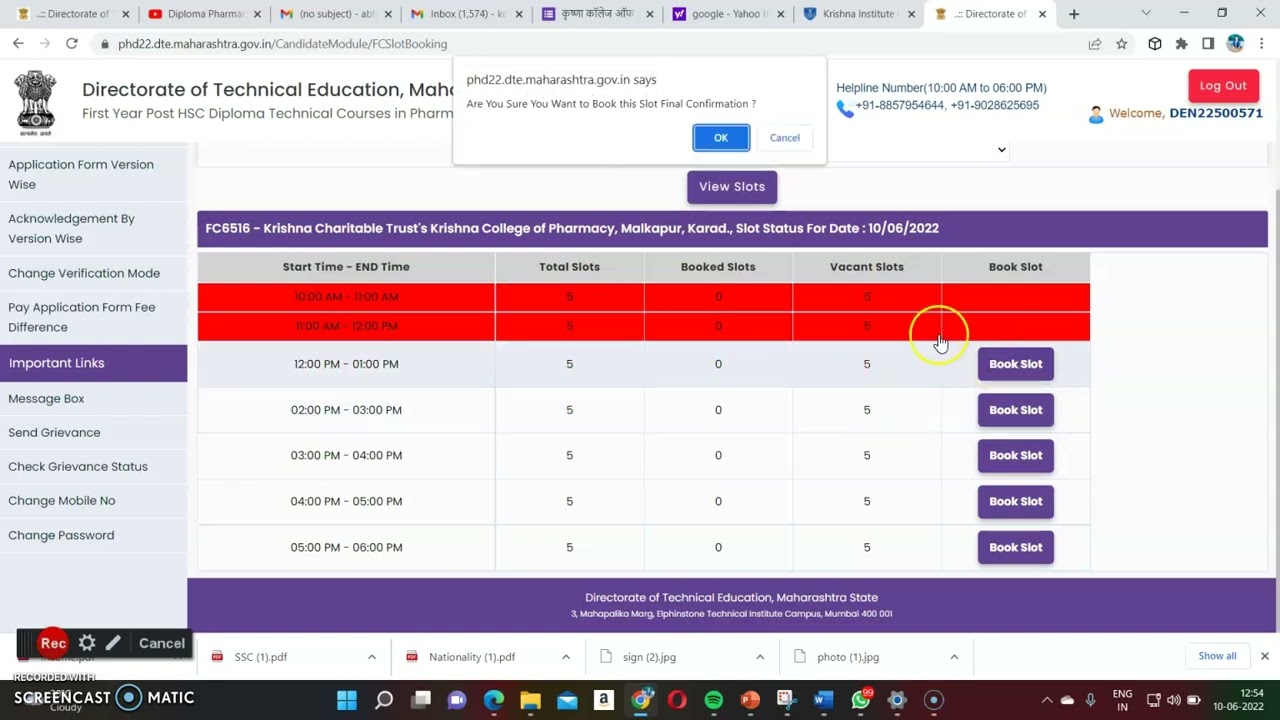Go back using the browser back arrow
The image size is (1280, 720).
(18, 44)
